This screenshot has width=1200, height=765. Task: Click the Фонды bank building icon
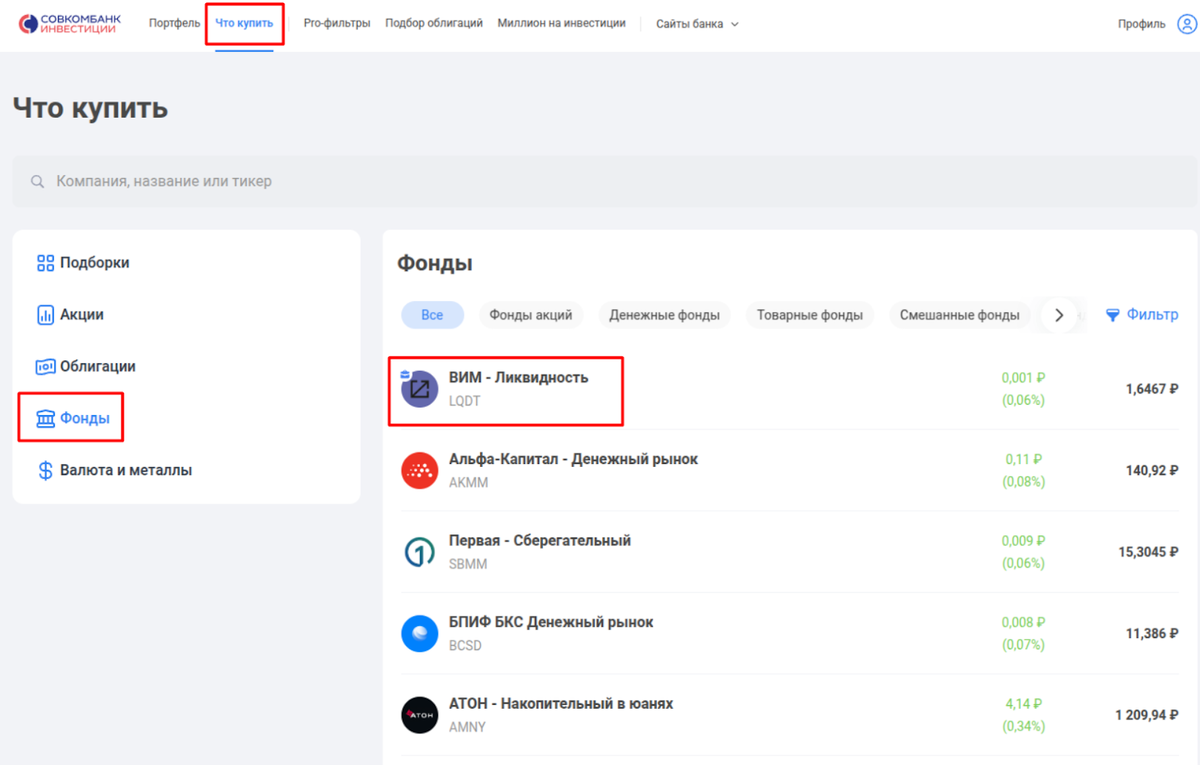pyautogui.click(x=46, y=418)
